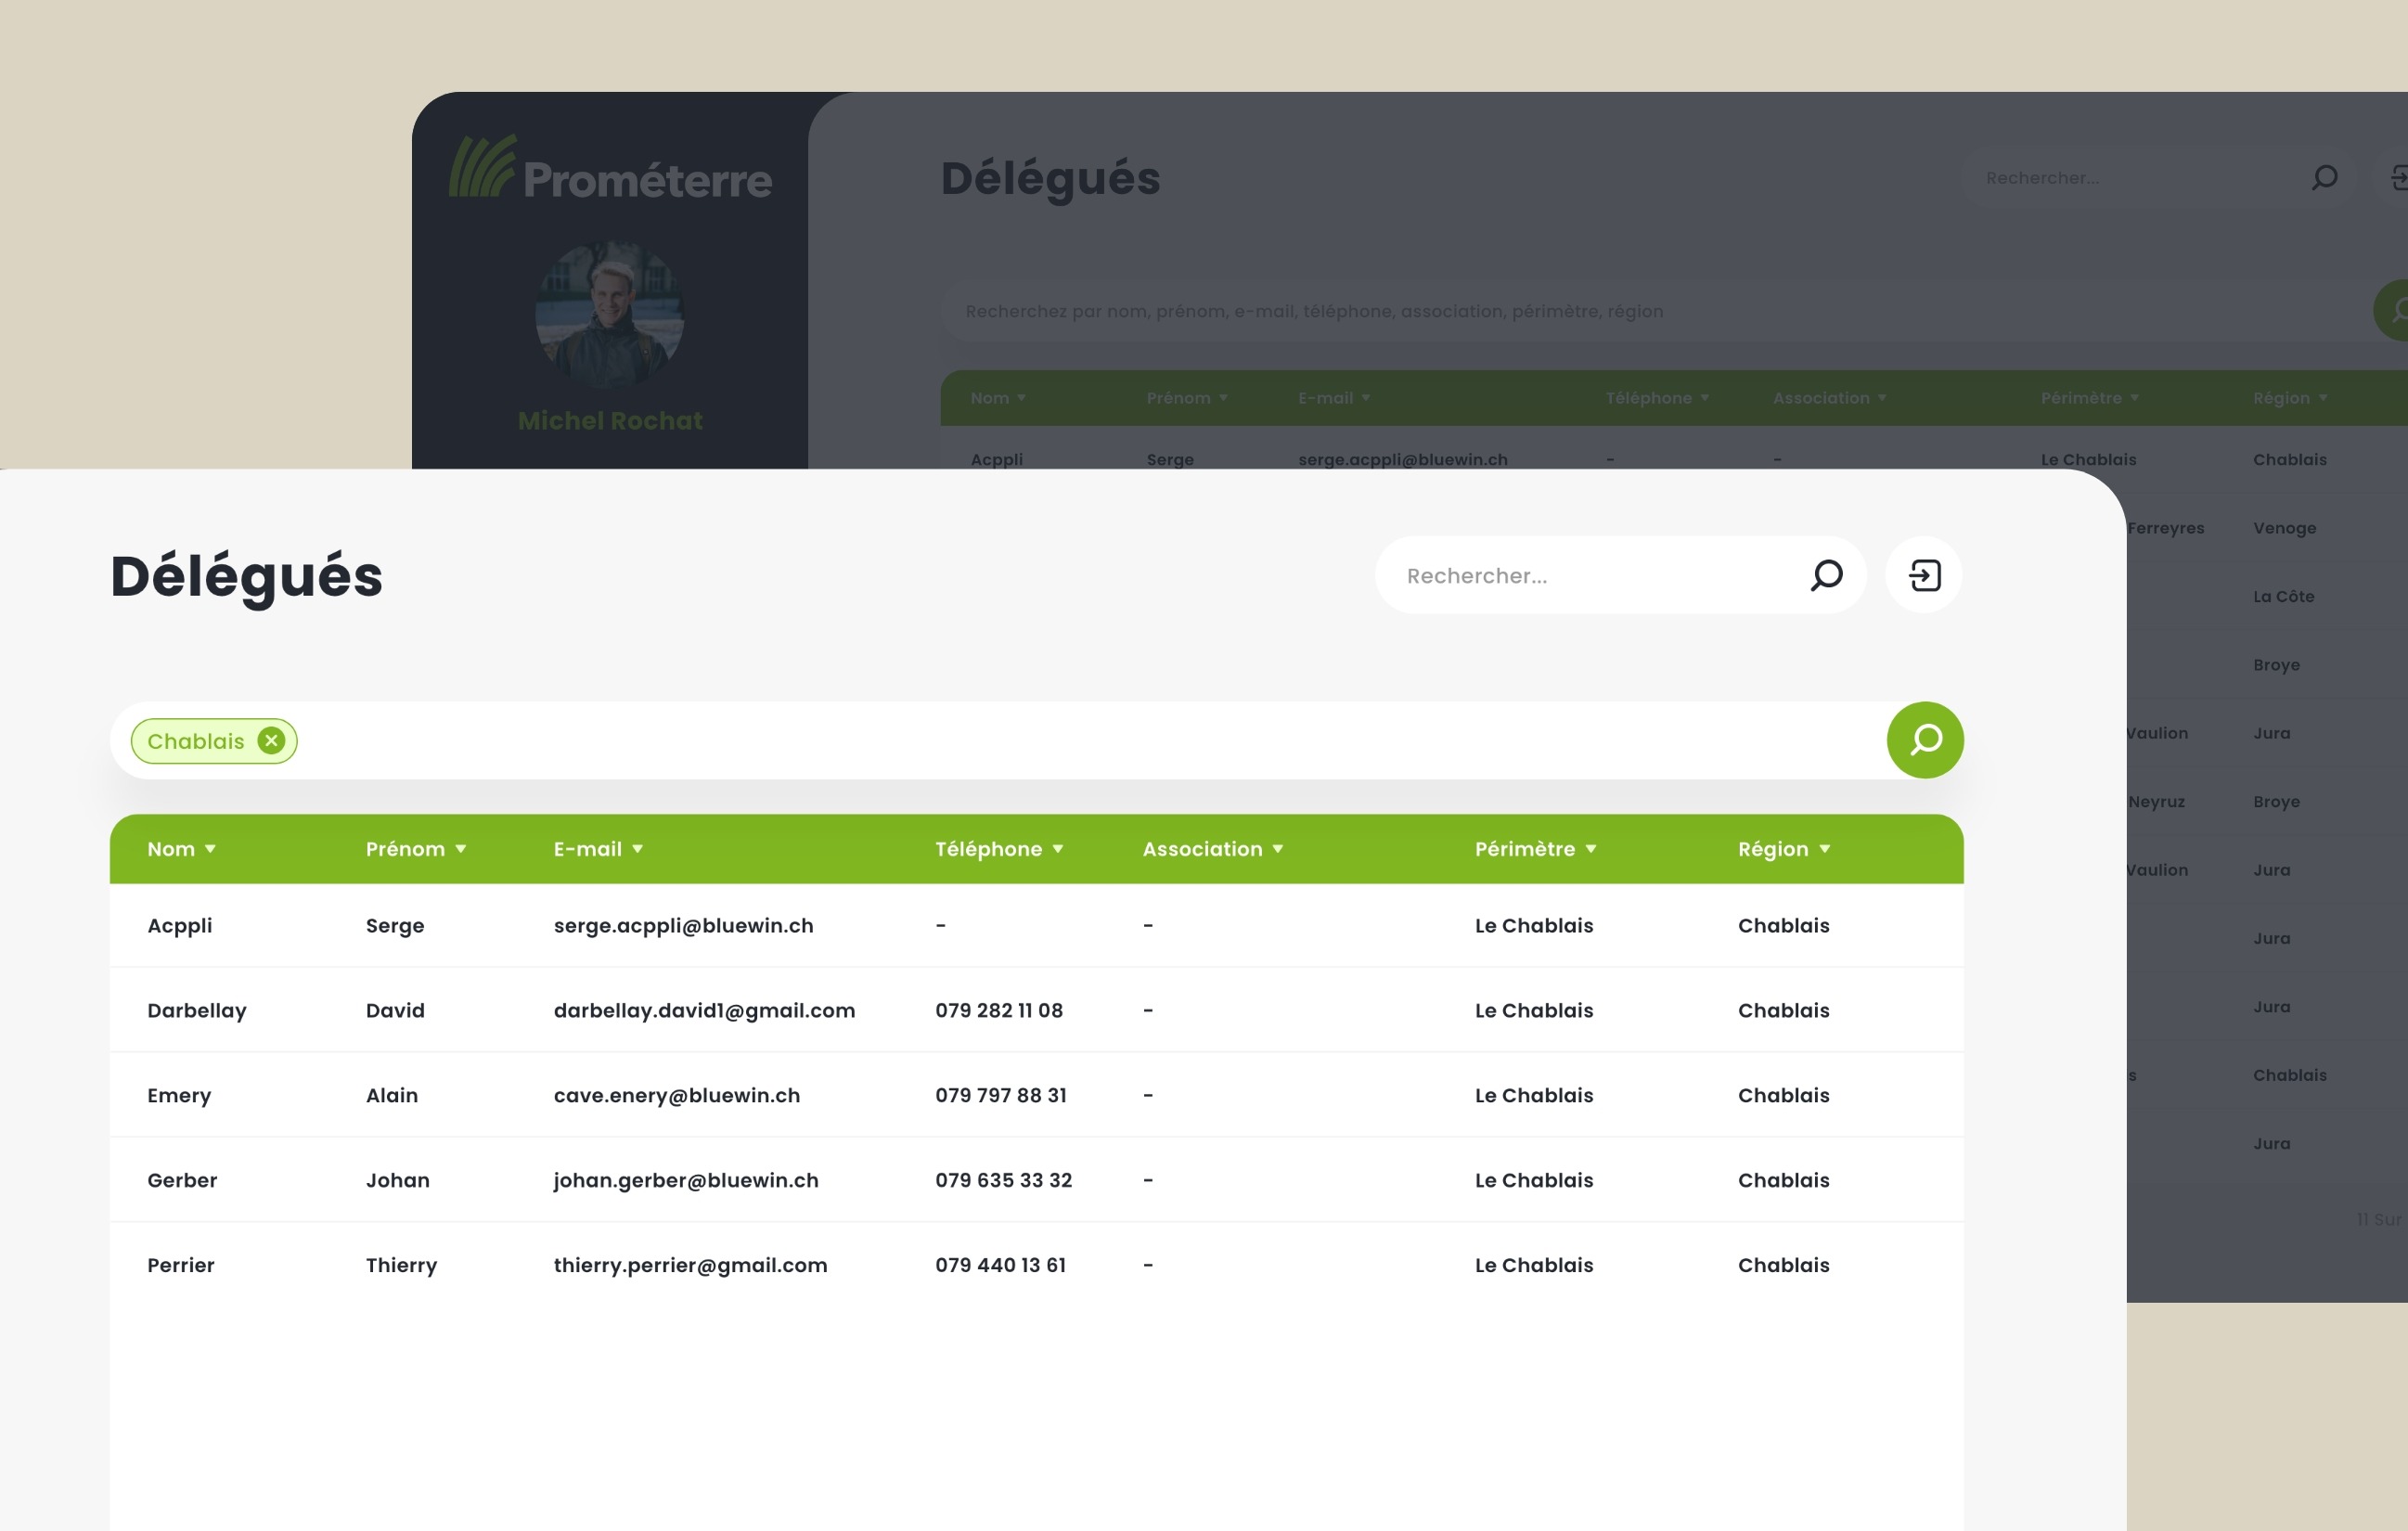2408x1531 pixels.
Task: Sort by Prénom column arrow in front table
Action: [x=461, y=849]
